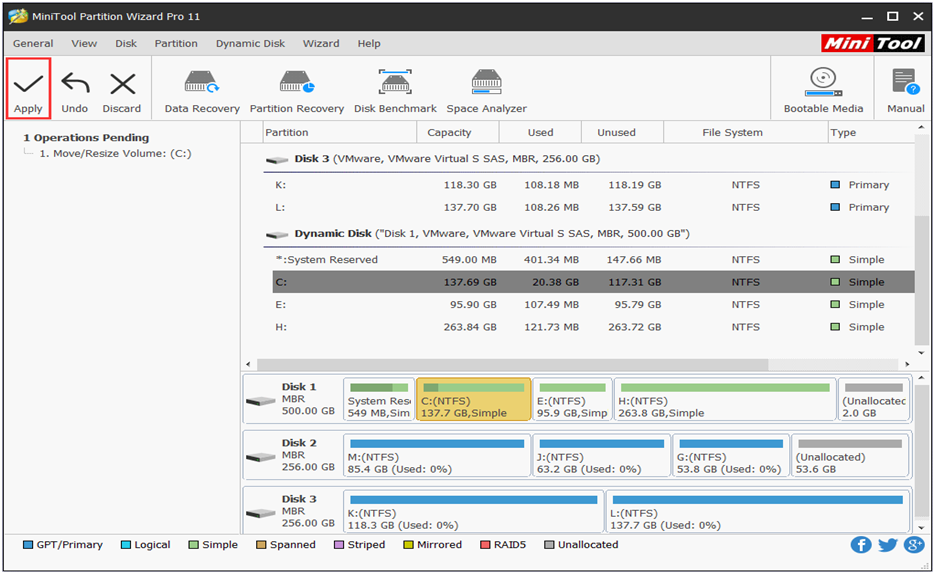
Task: Click Dynamic Disk header icon in list
Action: [x=277, y=235]
